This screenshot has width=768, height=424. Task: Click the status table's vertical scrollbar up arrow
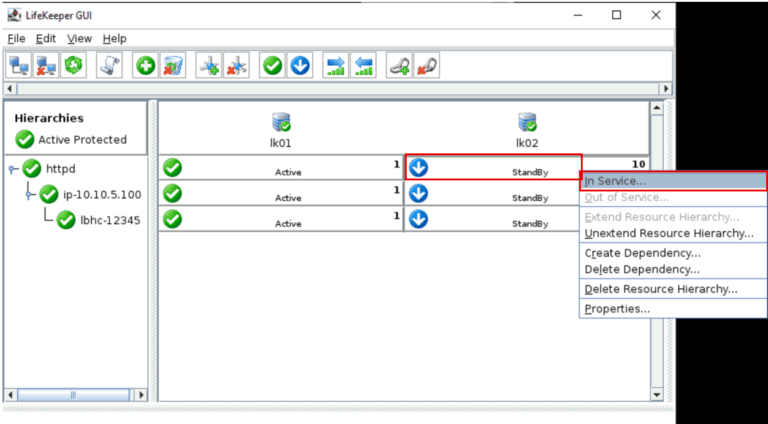[656, 108]
